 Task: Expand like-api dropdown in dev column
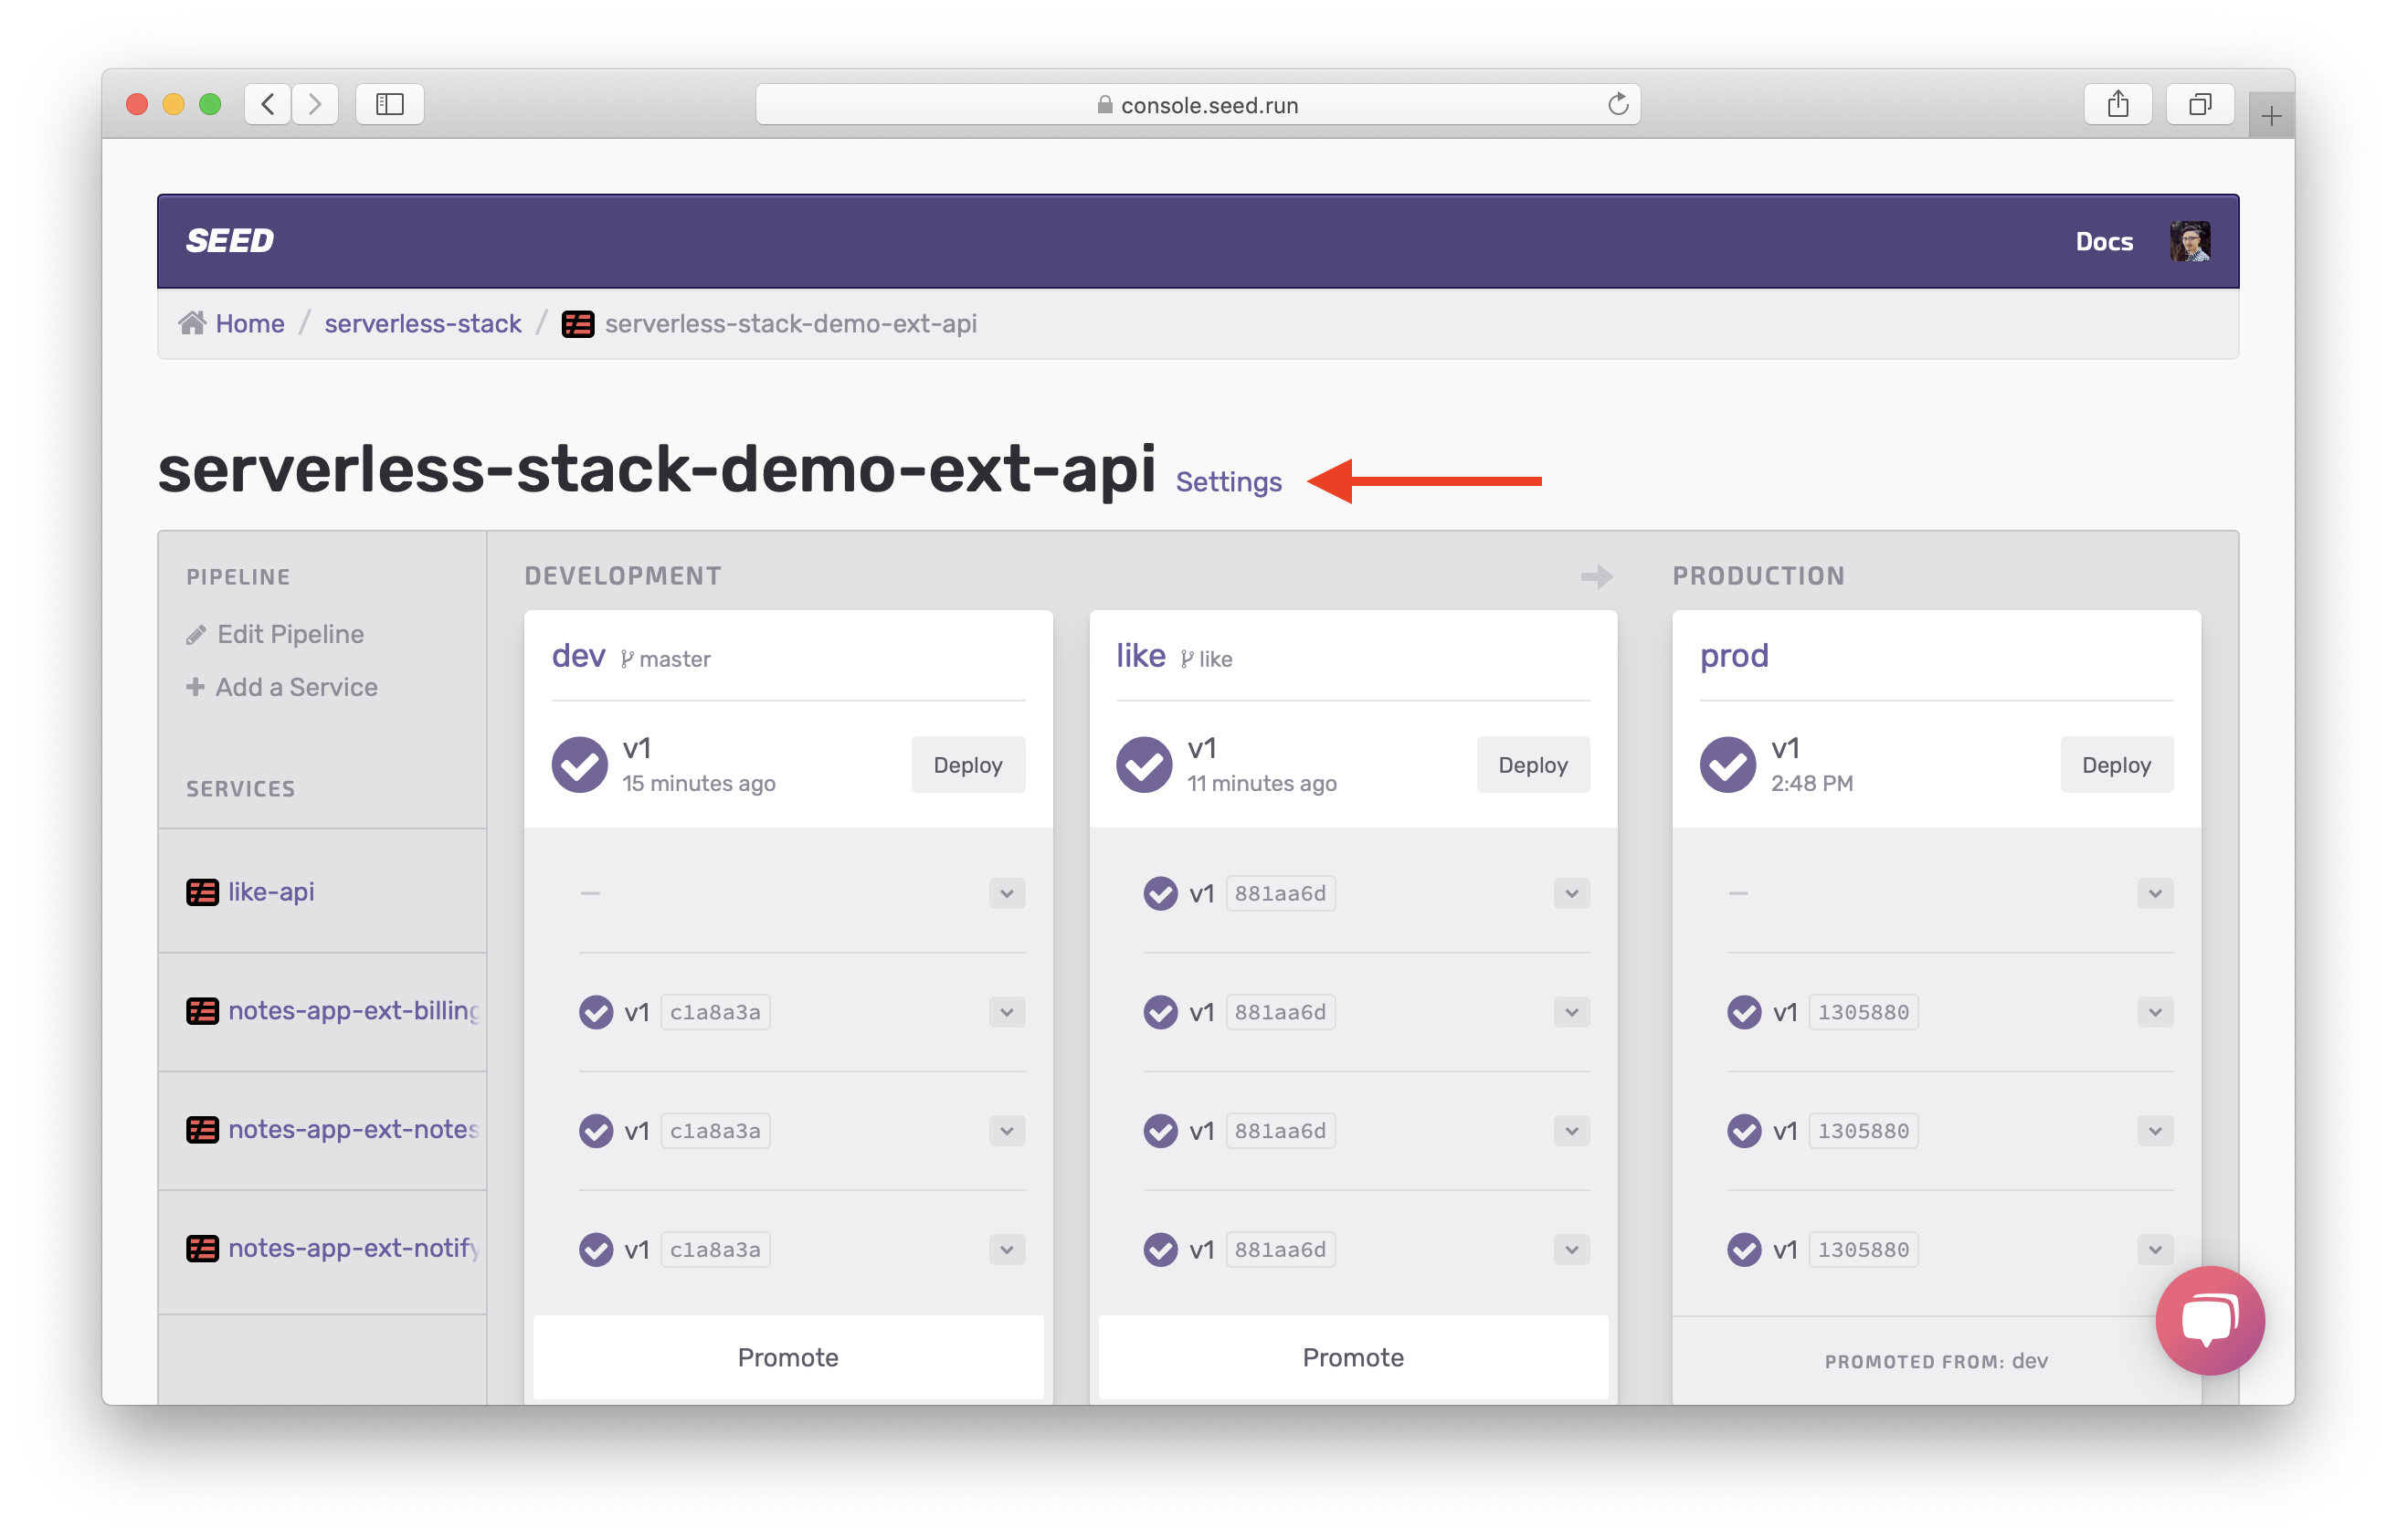point(1006,893)
